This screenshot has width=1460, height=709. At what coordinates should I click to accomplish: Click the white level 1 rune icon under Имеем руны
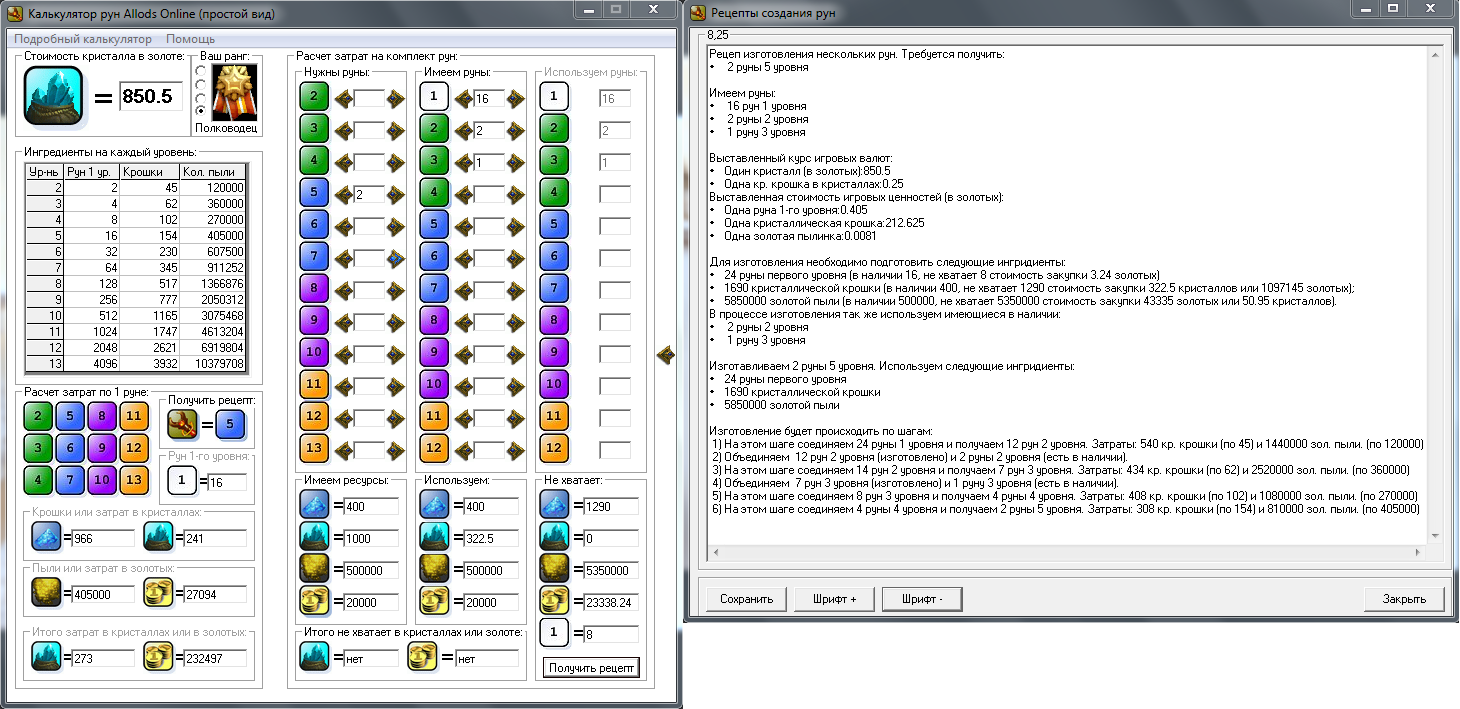pyautogui.click(x=434, y=98)
